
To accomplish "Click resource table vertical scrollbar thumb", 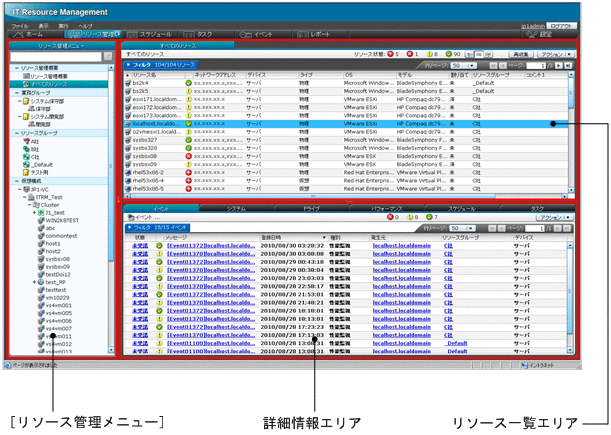I will click(x=571, y=93).
